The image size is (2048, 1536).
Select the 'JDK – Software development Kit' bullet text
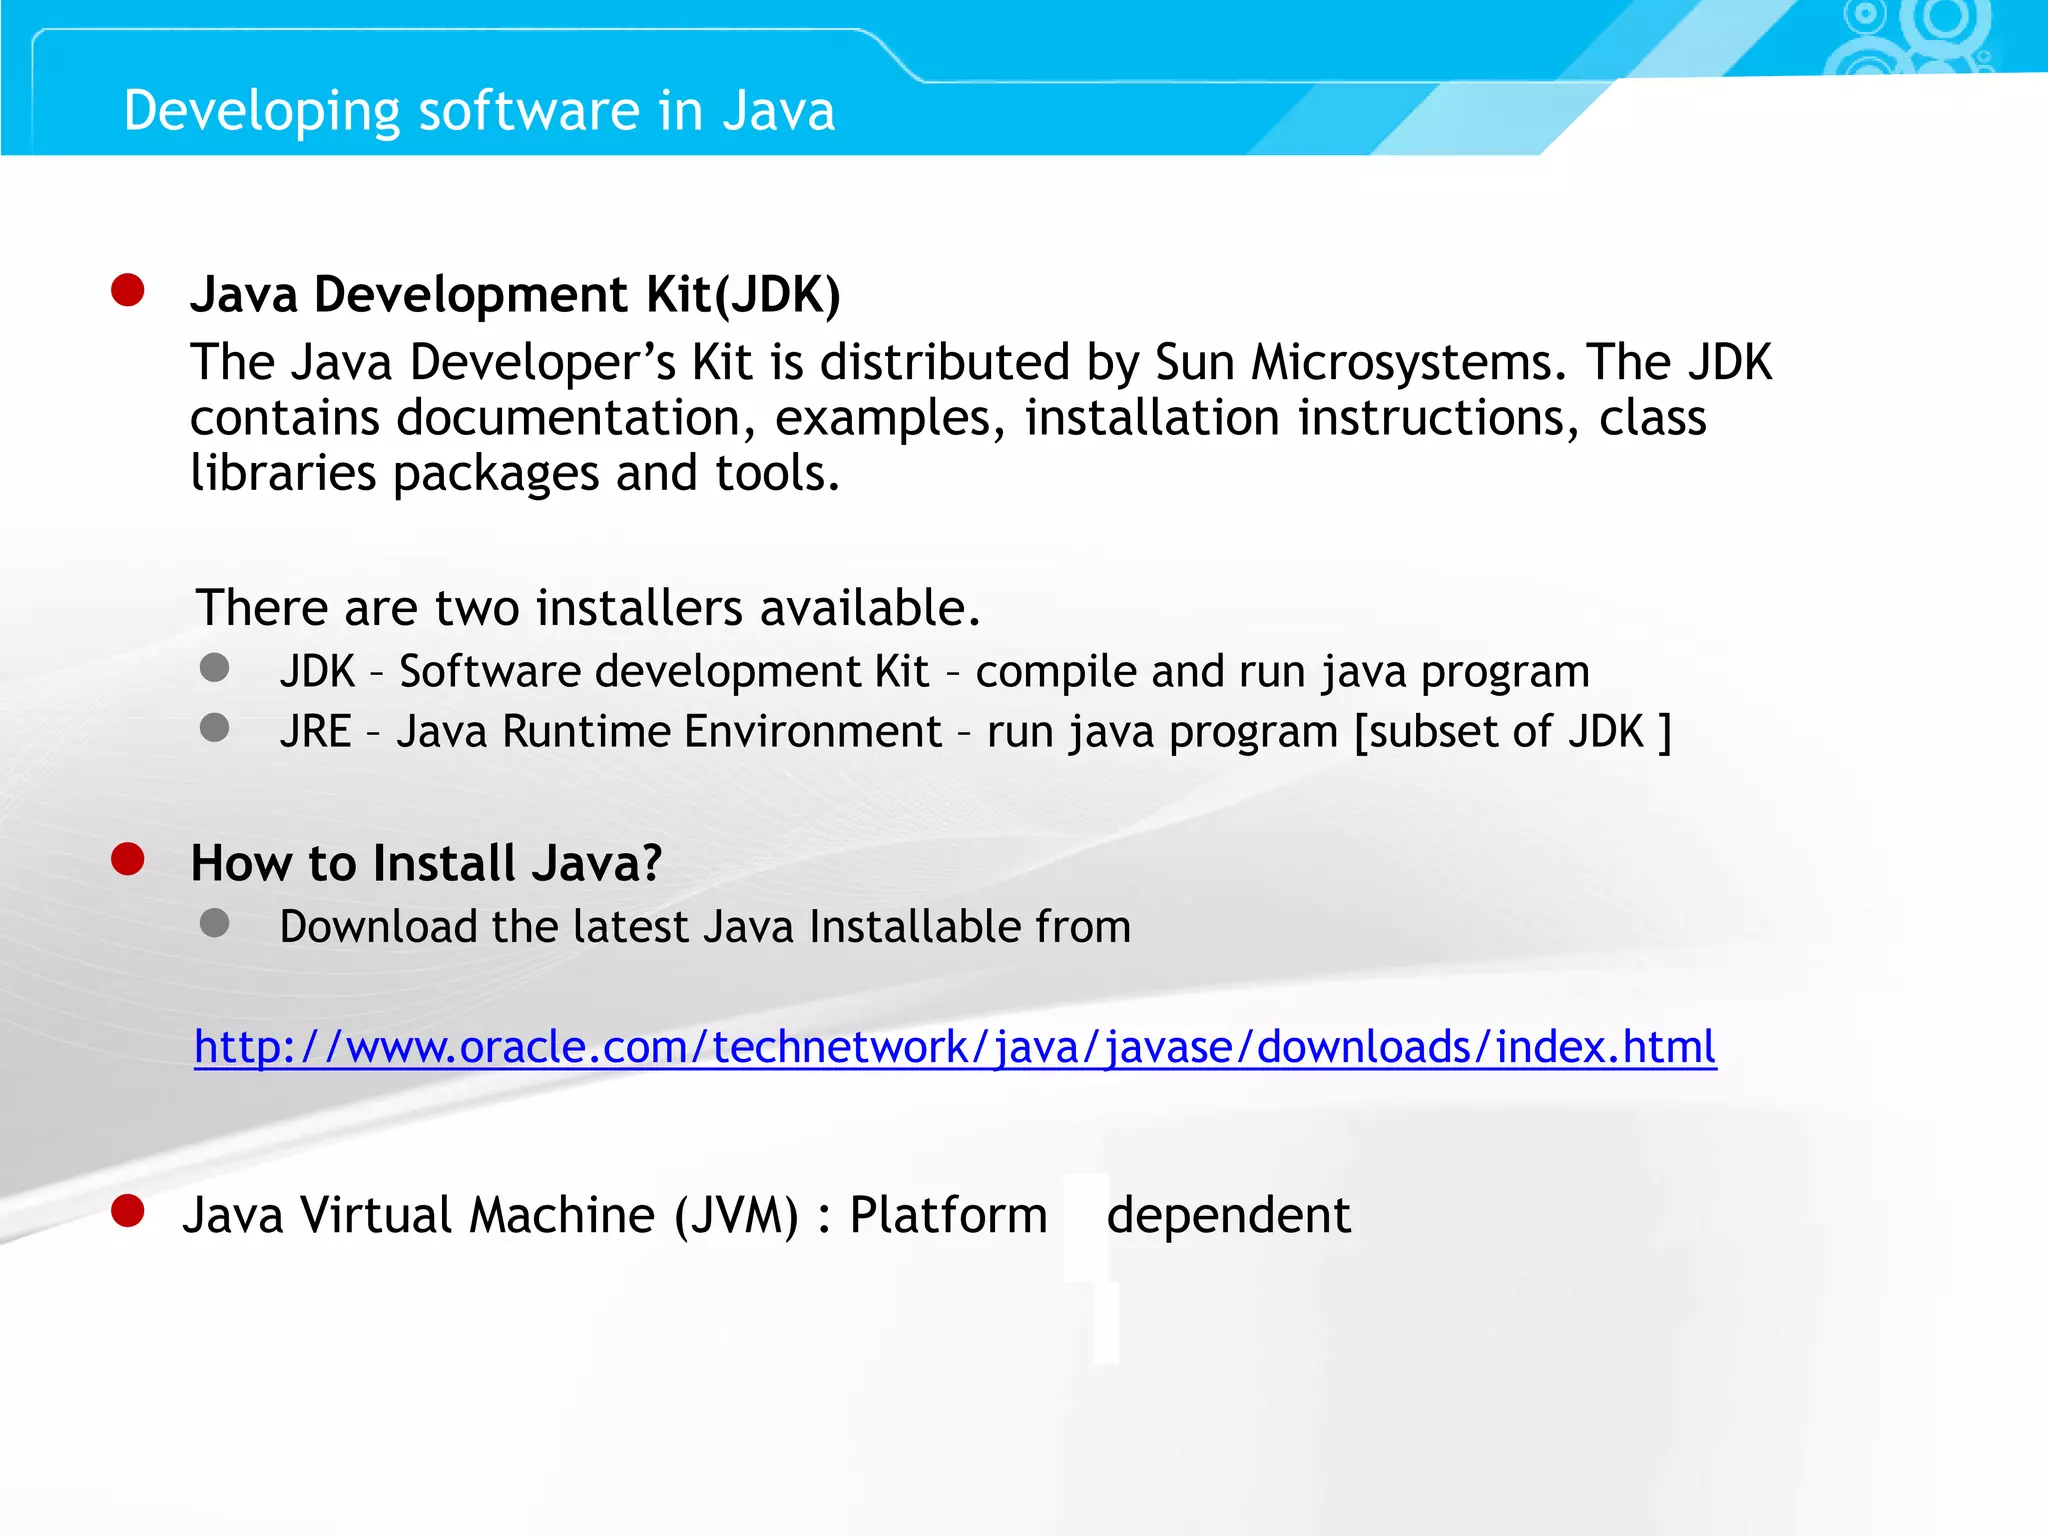[x=934, y=671]
